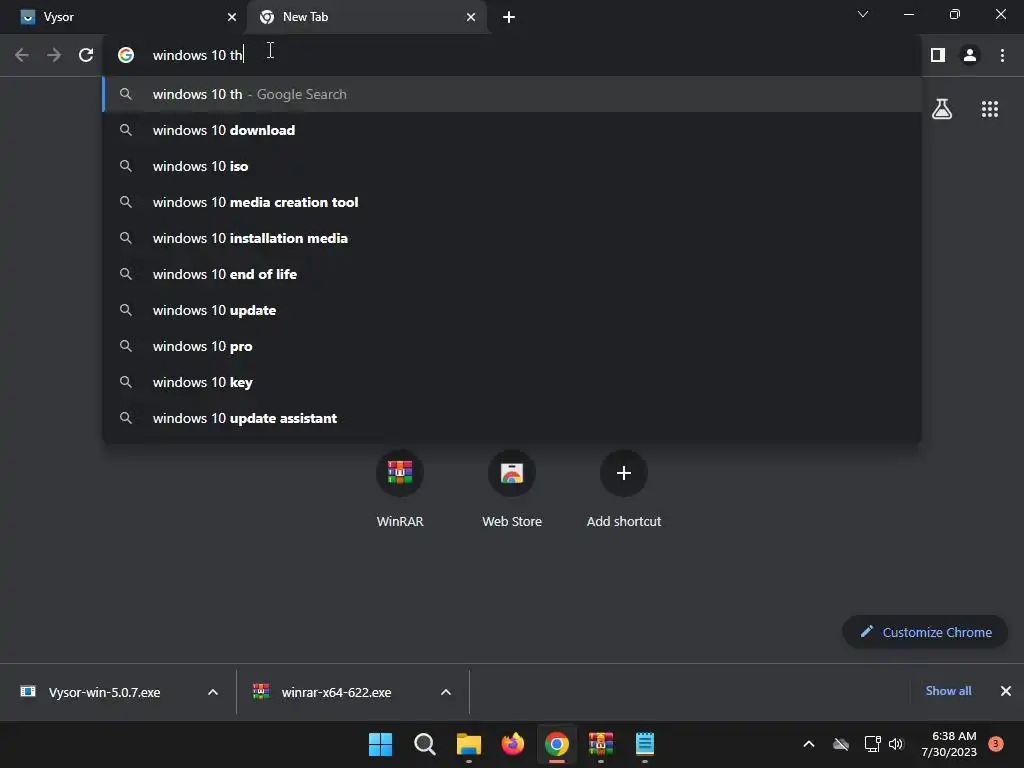Open downloaded Vysor-win-5.0.7.exe file
The image size is (1024, 768).
pyautogui.click(x=104, y=692)
